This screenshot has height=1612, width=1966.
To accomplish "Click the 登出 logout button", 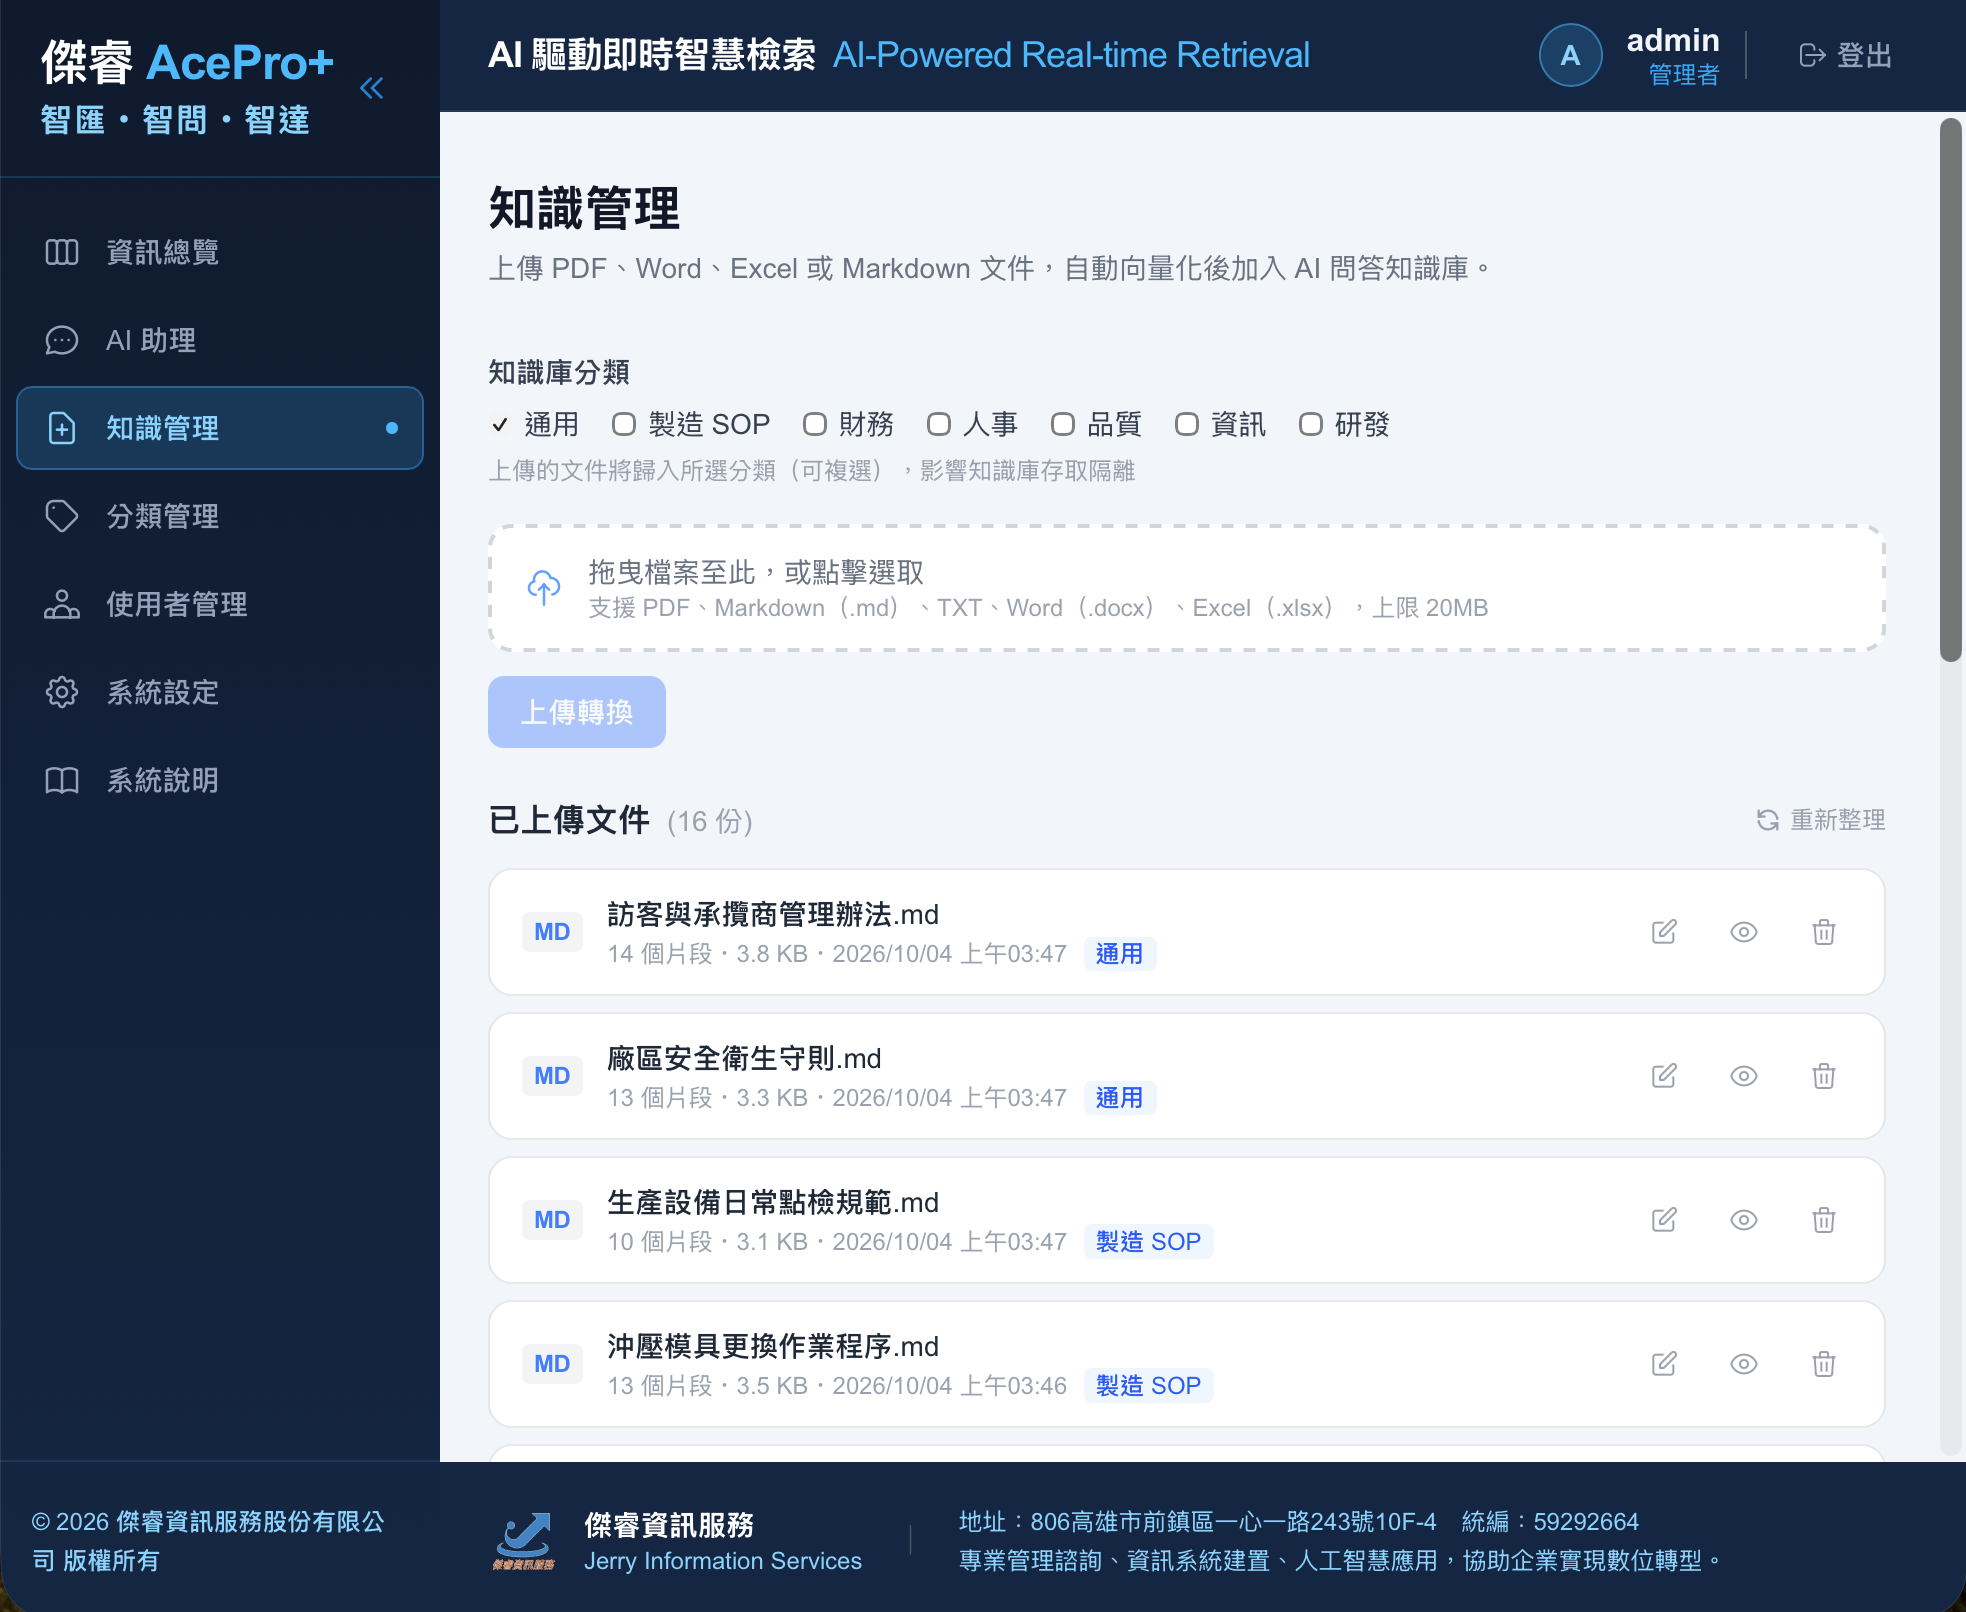I will click(1845, 55).
